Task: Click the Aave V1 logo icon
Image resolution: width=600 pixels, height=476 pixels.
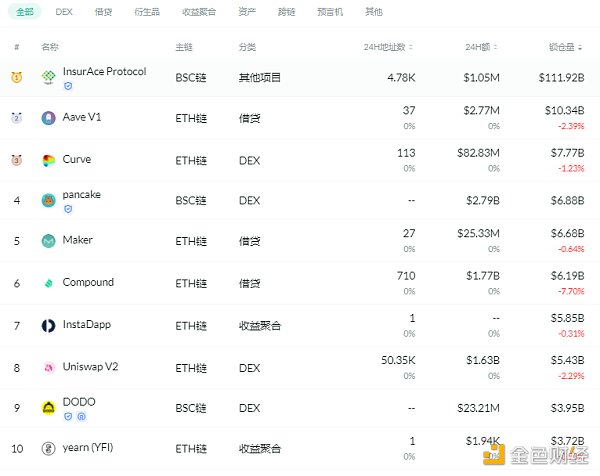Action: pyautogui.click(x=48, y=118)
